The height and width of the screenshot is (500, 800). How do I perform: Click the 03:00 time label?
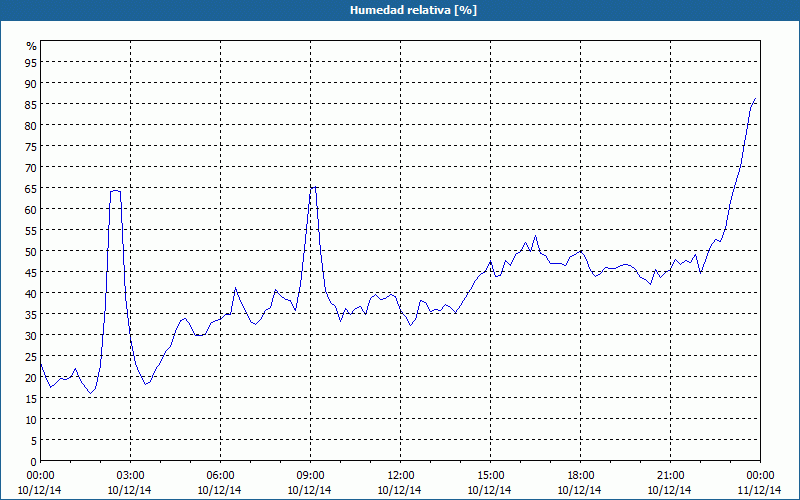click(x=130, y=476)
